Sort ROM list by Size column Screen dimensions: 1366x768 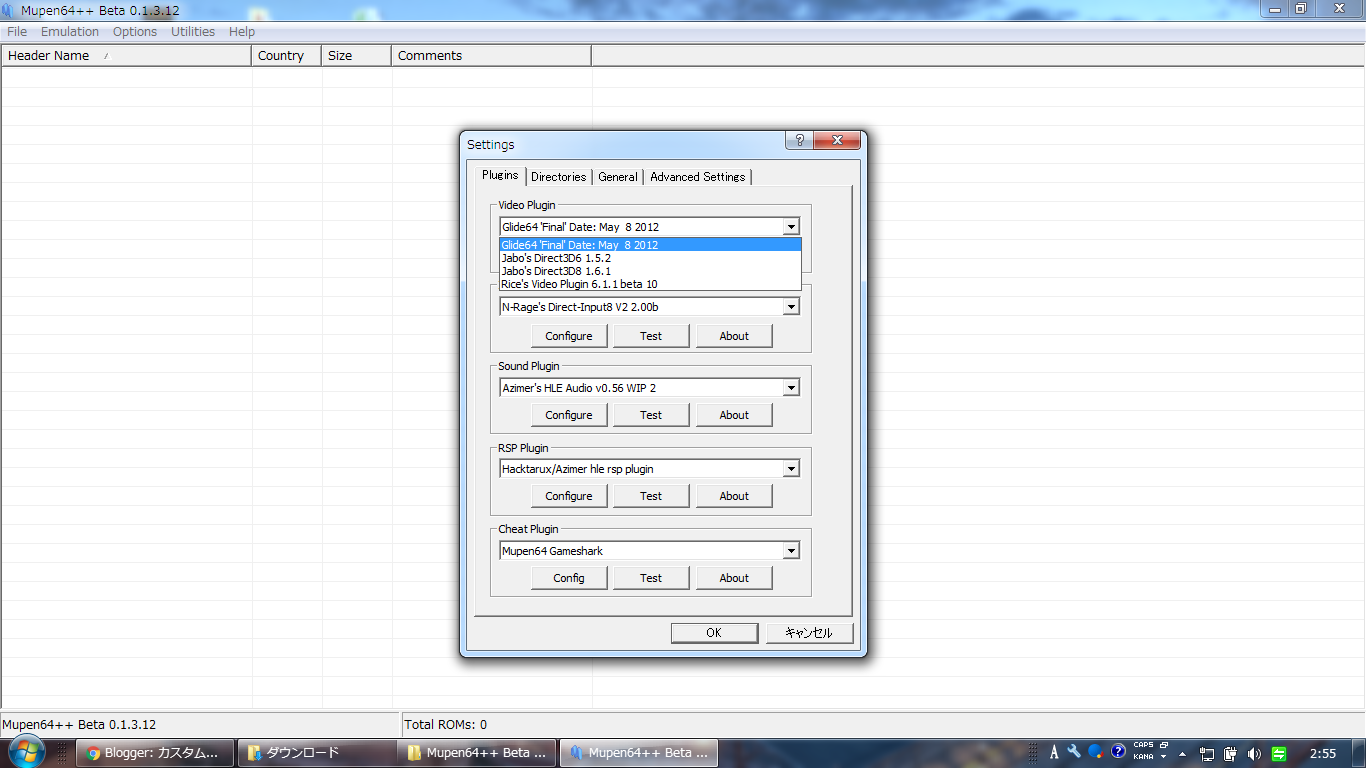click(357, 56)
